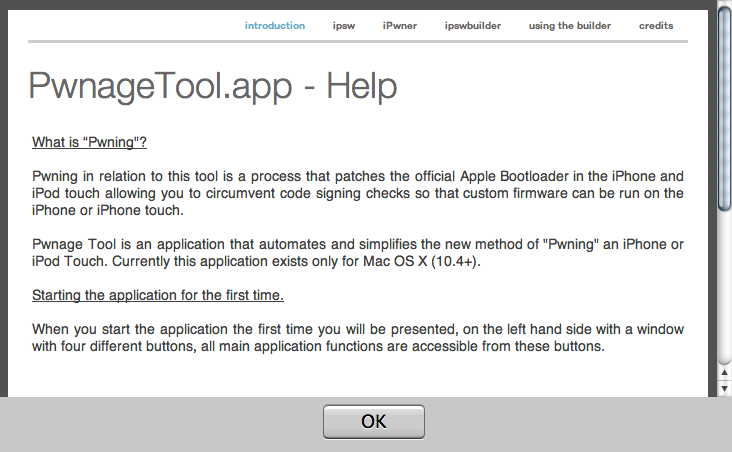Click the paragraph starting "Pwnage Tool is"
The height and width of the screenshot is (452, 732).
[358, 253]
